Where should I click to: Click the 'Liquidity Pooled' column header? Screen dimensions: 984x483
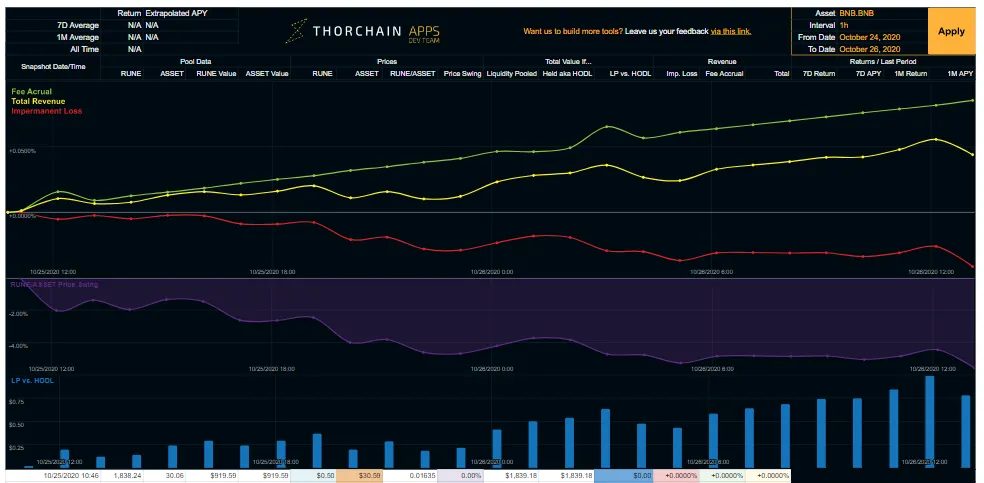click(511, 73)
